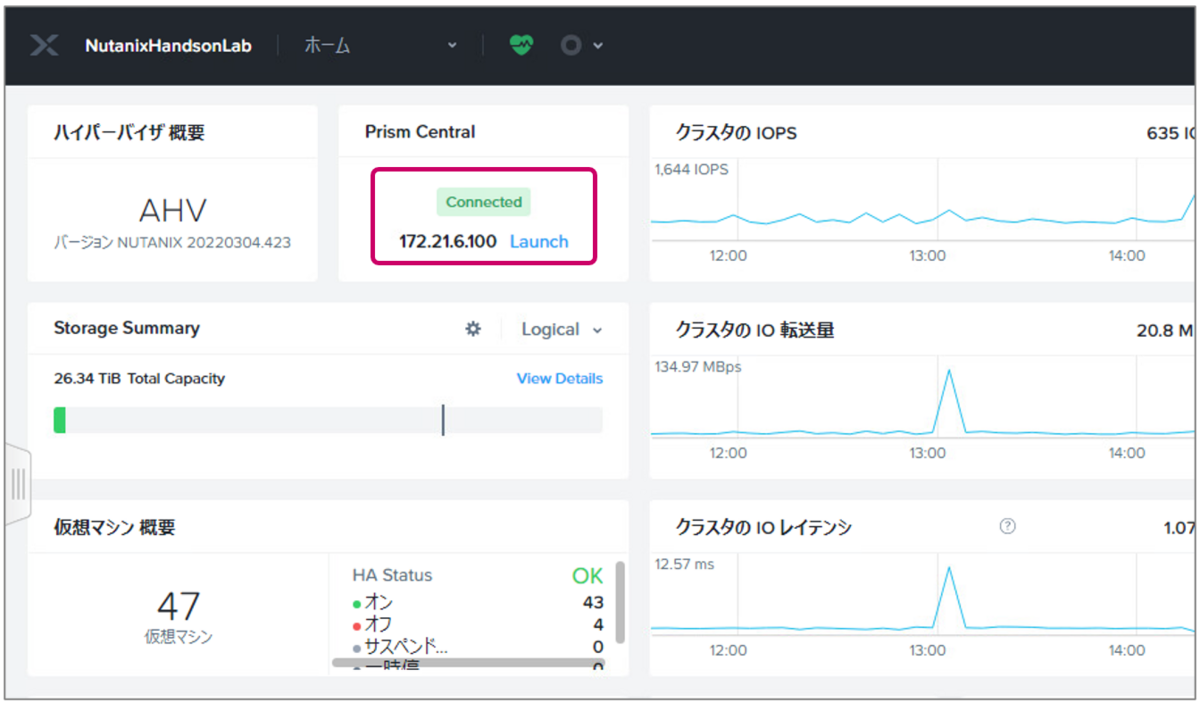
Task: Expand the chevron next to tasks circle
Action: tap(598, 45)
